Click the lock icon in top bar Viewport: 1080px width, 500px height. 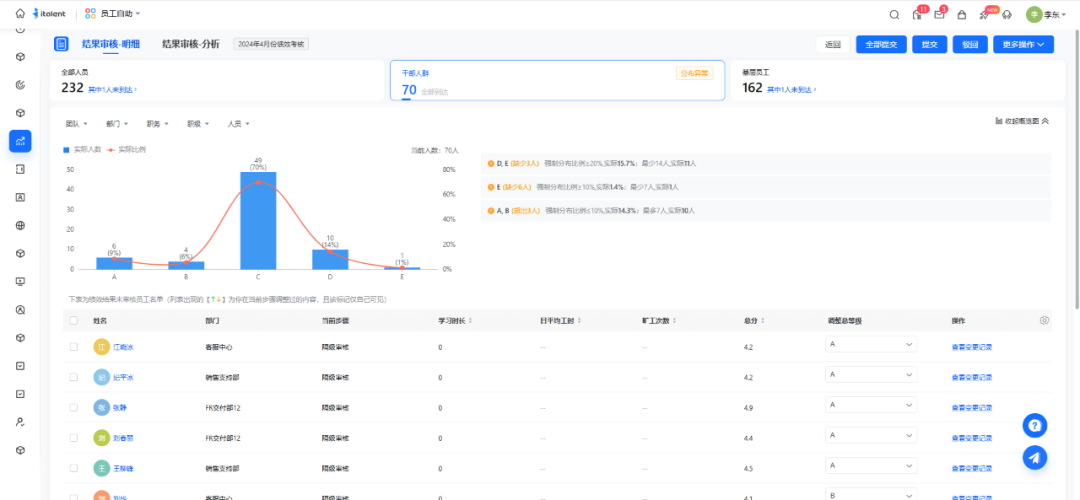pyautogui.click(x=961, y=14)
